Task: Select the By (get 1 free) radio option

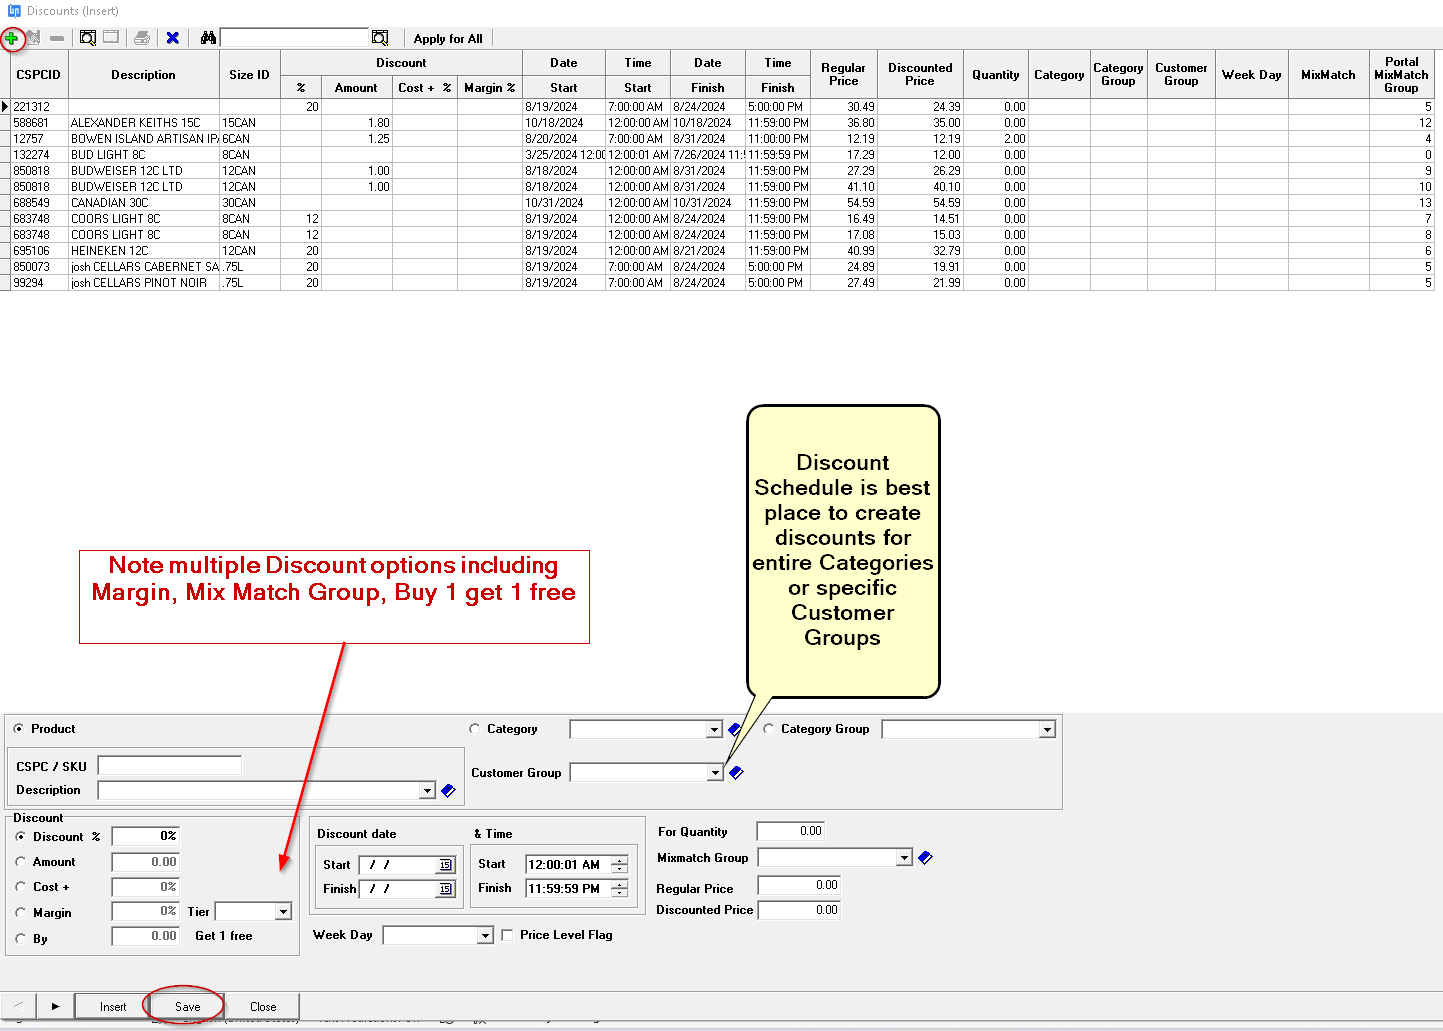Action: pyautogui.click(x=21, y=939)
